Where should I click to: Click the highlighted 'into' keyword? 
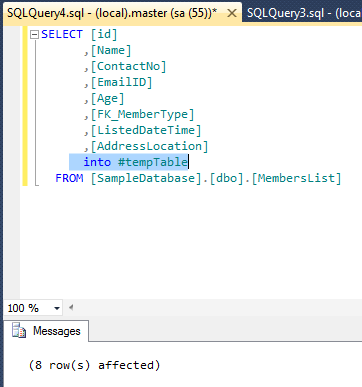click(x=97, y=162)
